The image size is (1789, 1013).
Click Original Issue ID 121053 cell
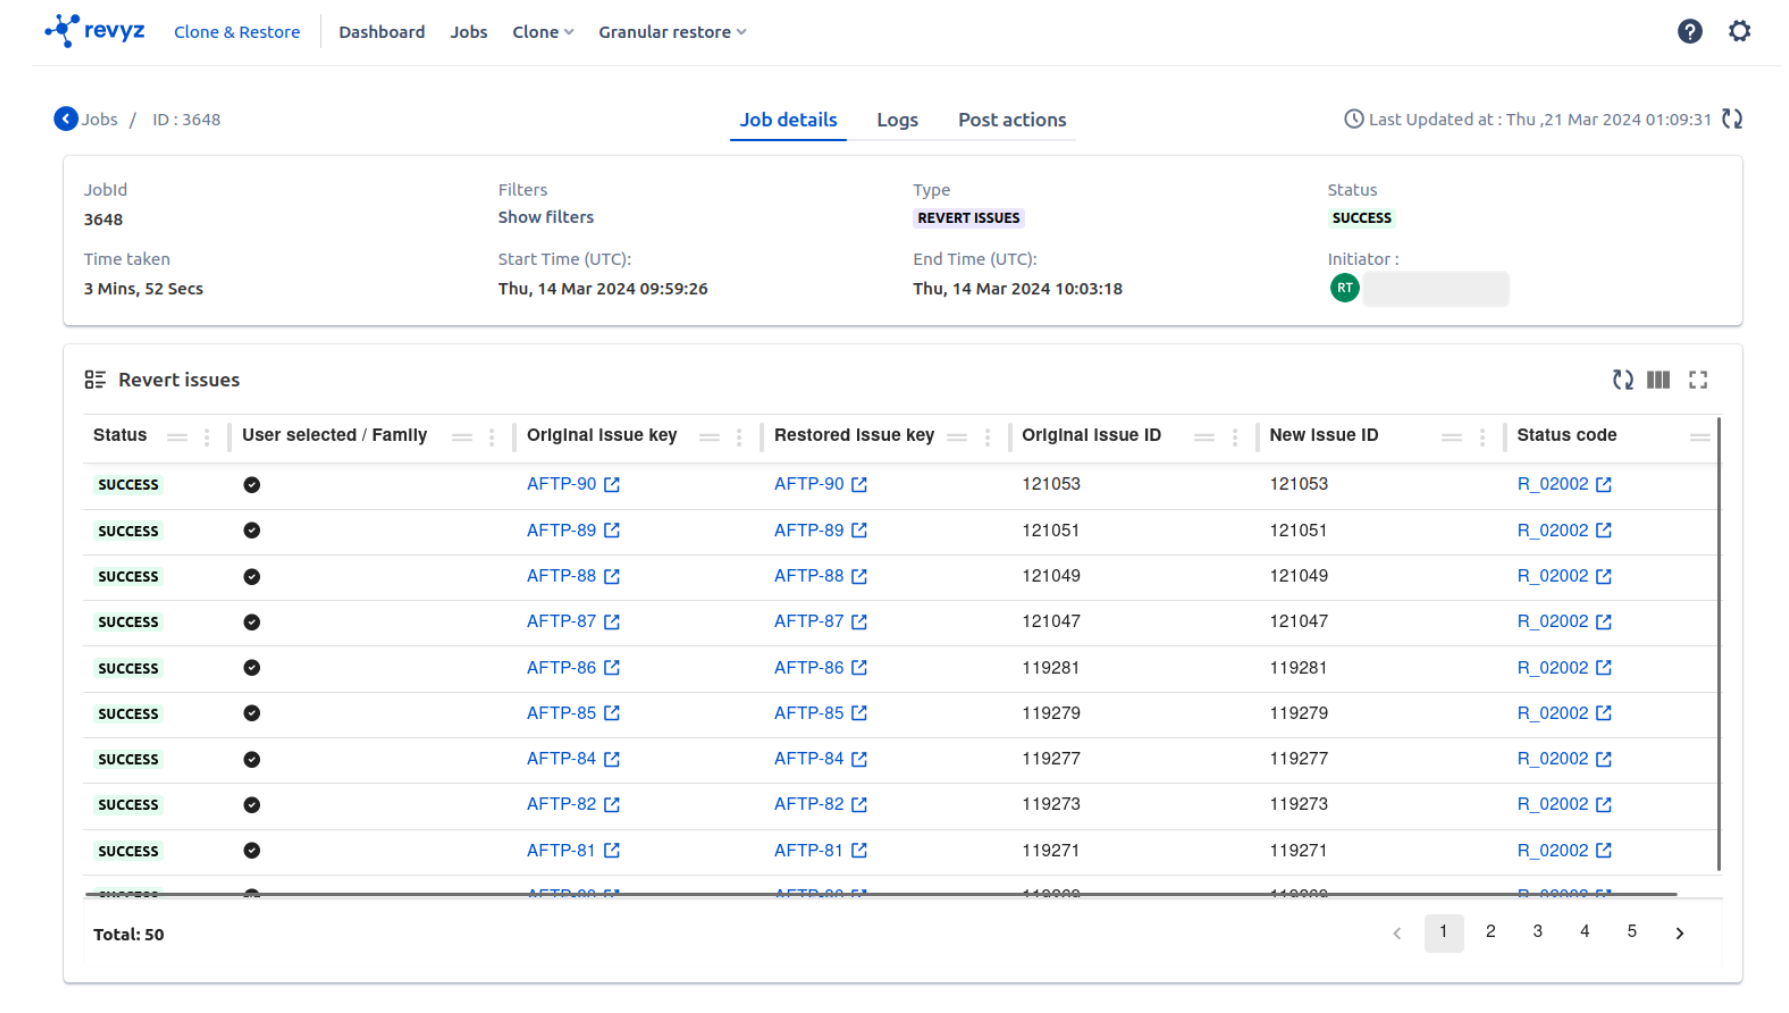(1051, 485)
